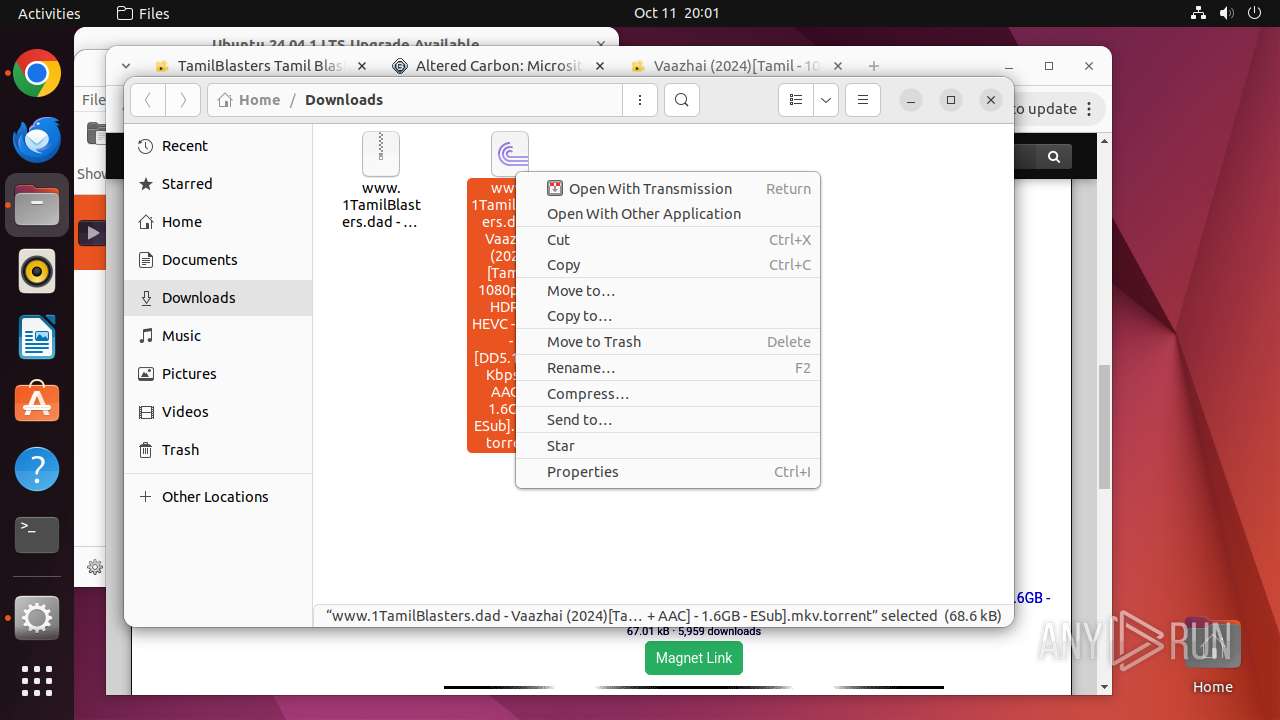Open Properties from context menu
The image size is (1280, 720).
tap(668, 472)
